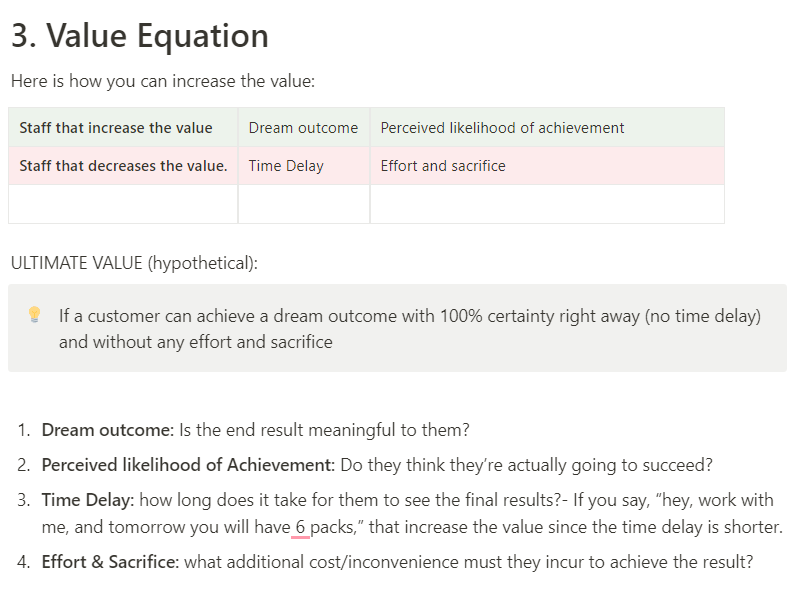Viewport: 805px width, 606px height.
Task: Click the '3. Value Equation' heading
Action: (140, 36)
